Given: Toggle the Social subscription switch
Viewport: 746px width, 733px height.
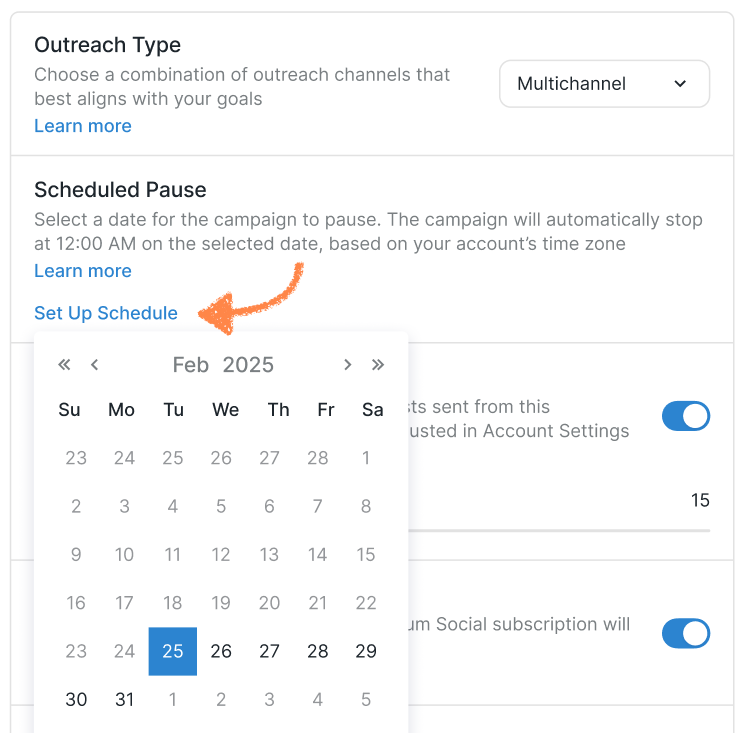Looking at the screenshot, I should pos(685,633).
